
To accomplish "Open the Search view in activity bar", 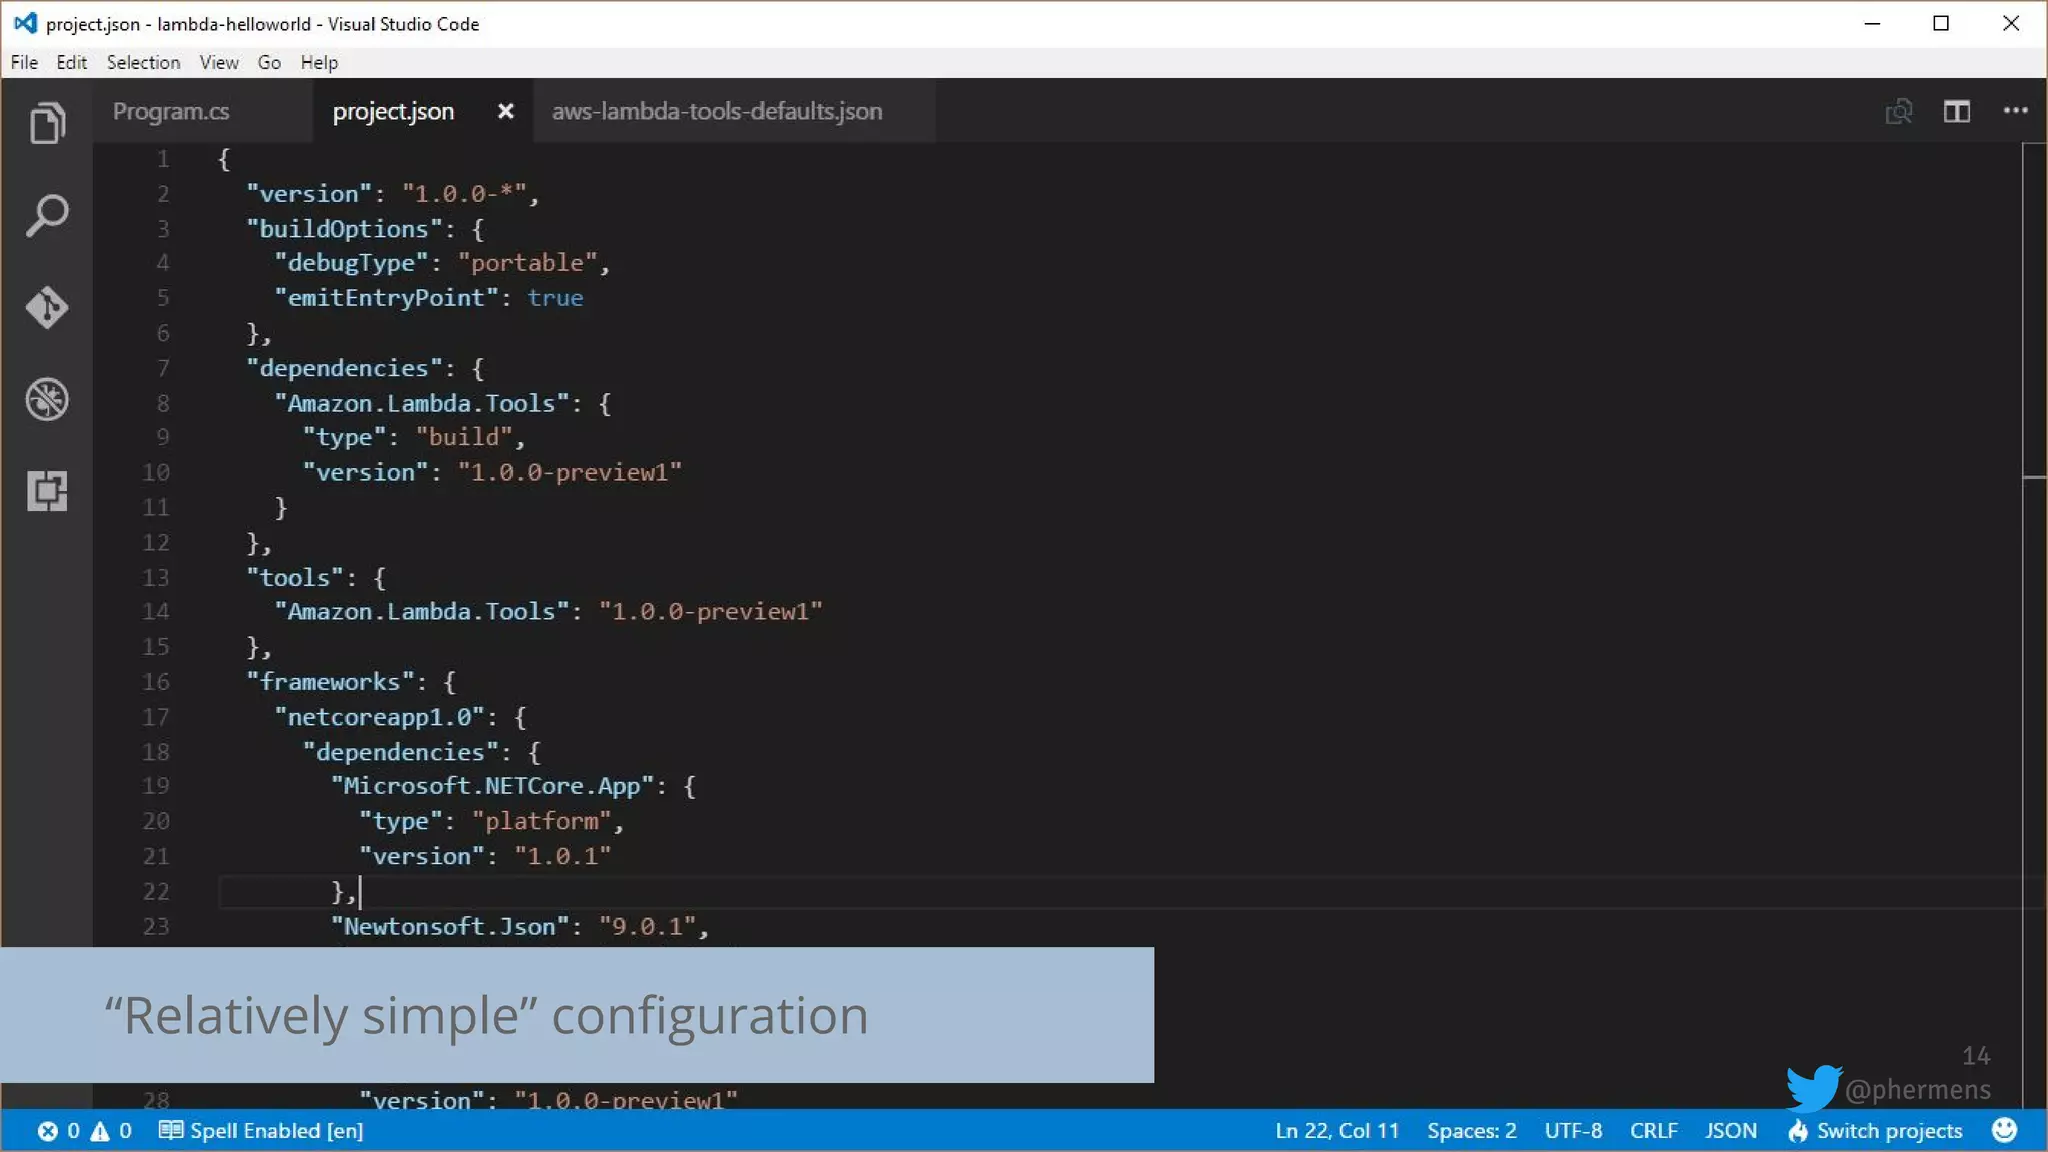I will (47, 215).
